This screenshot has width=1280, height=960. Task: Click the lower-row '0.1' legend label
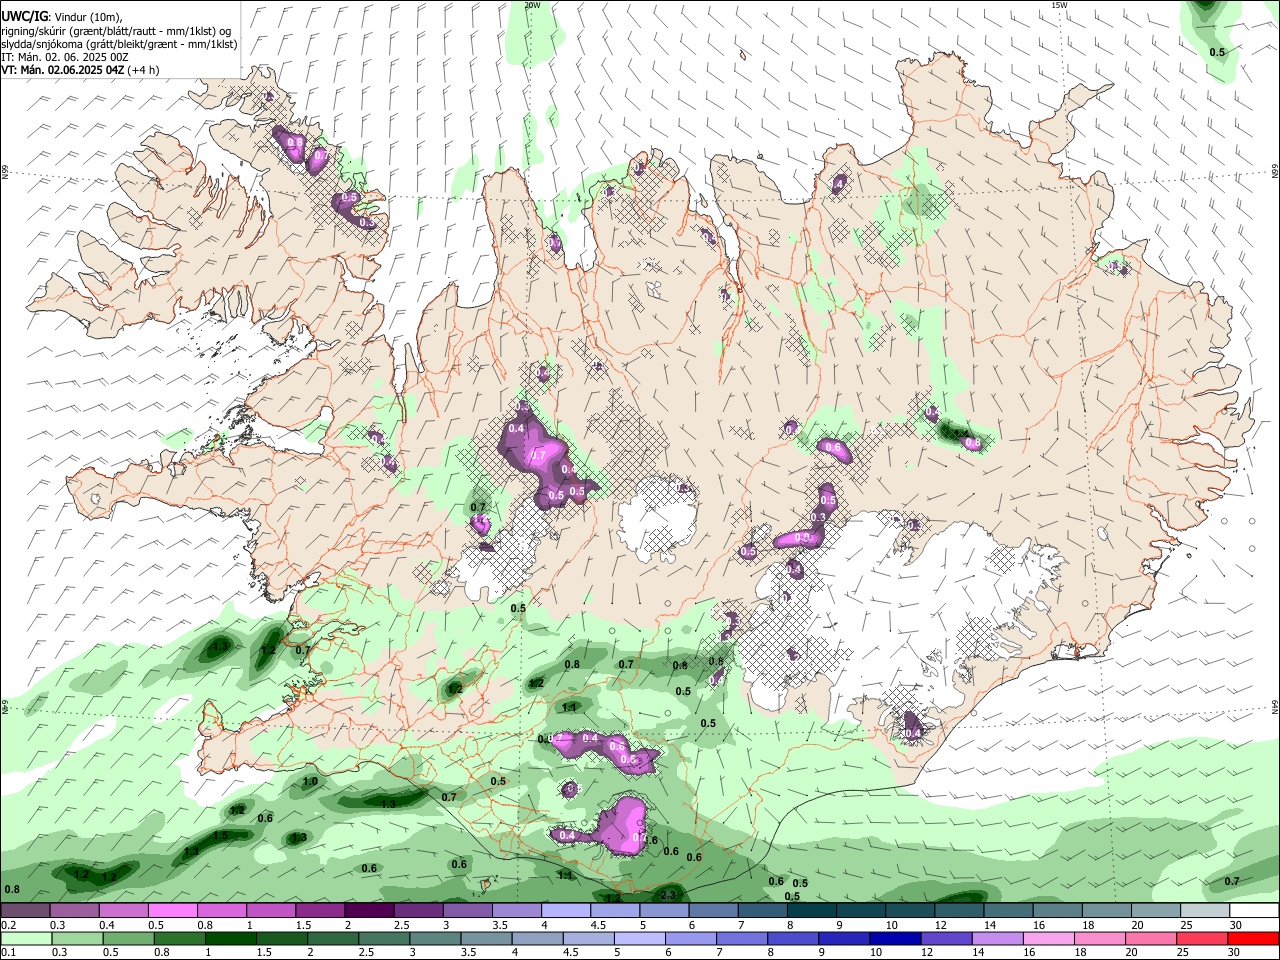pyautogui.click(x=7, y=952)
